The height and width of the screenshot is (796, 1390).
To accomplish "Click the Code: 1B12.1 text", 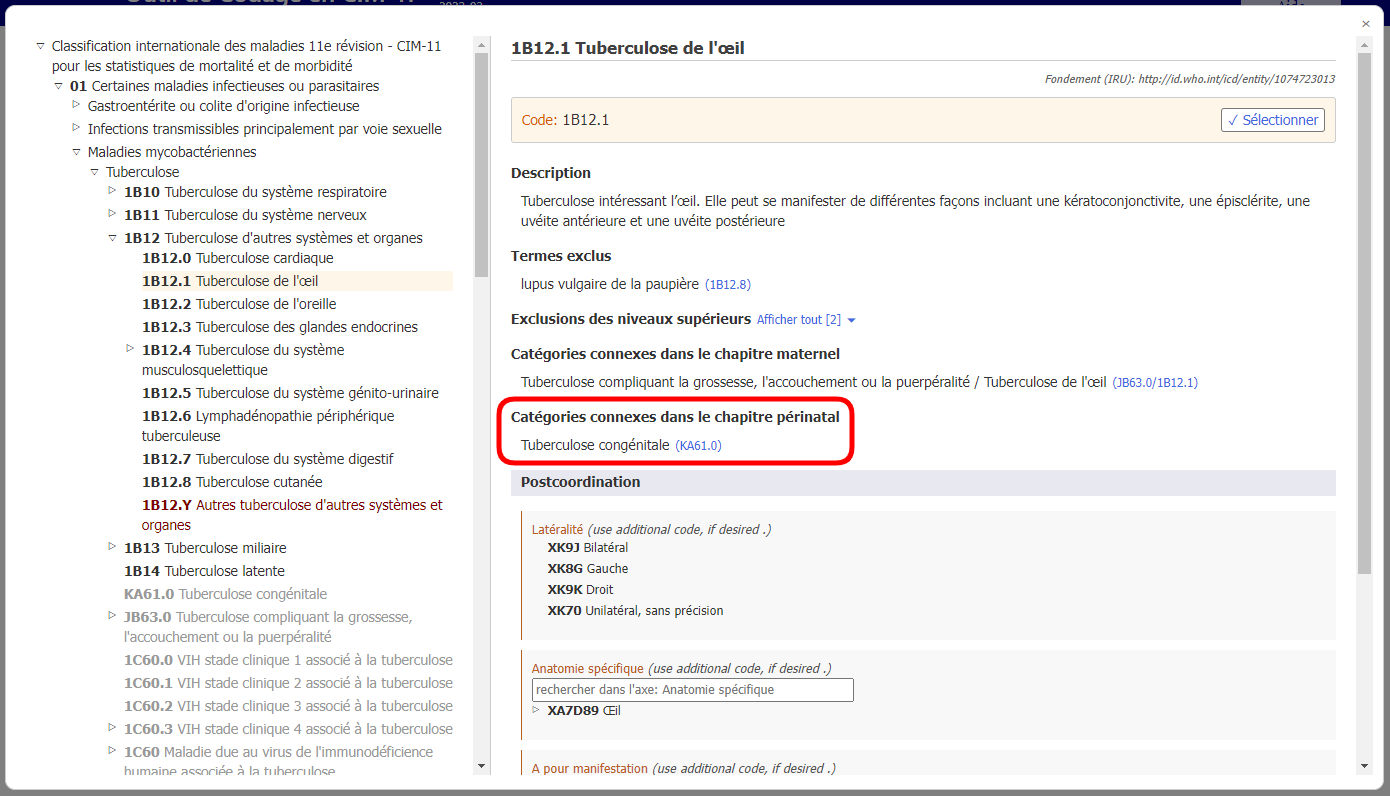I will [x=565, y=120].
